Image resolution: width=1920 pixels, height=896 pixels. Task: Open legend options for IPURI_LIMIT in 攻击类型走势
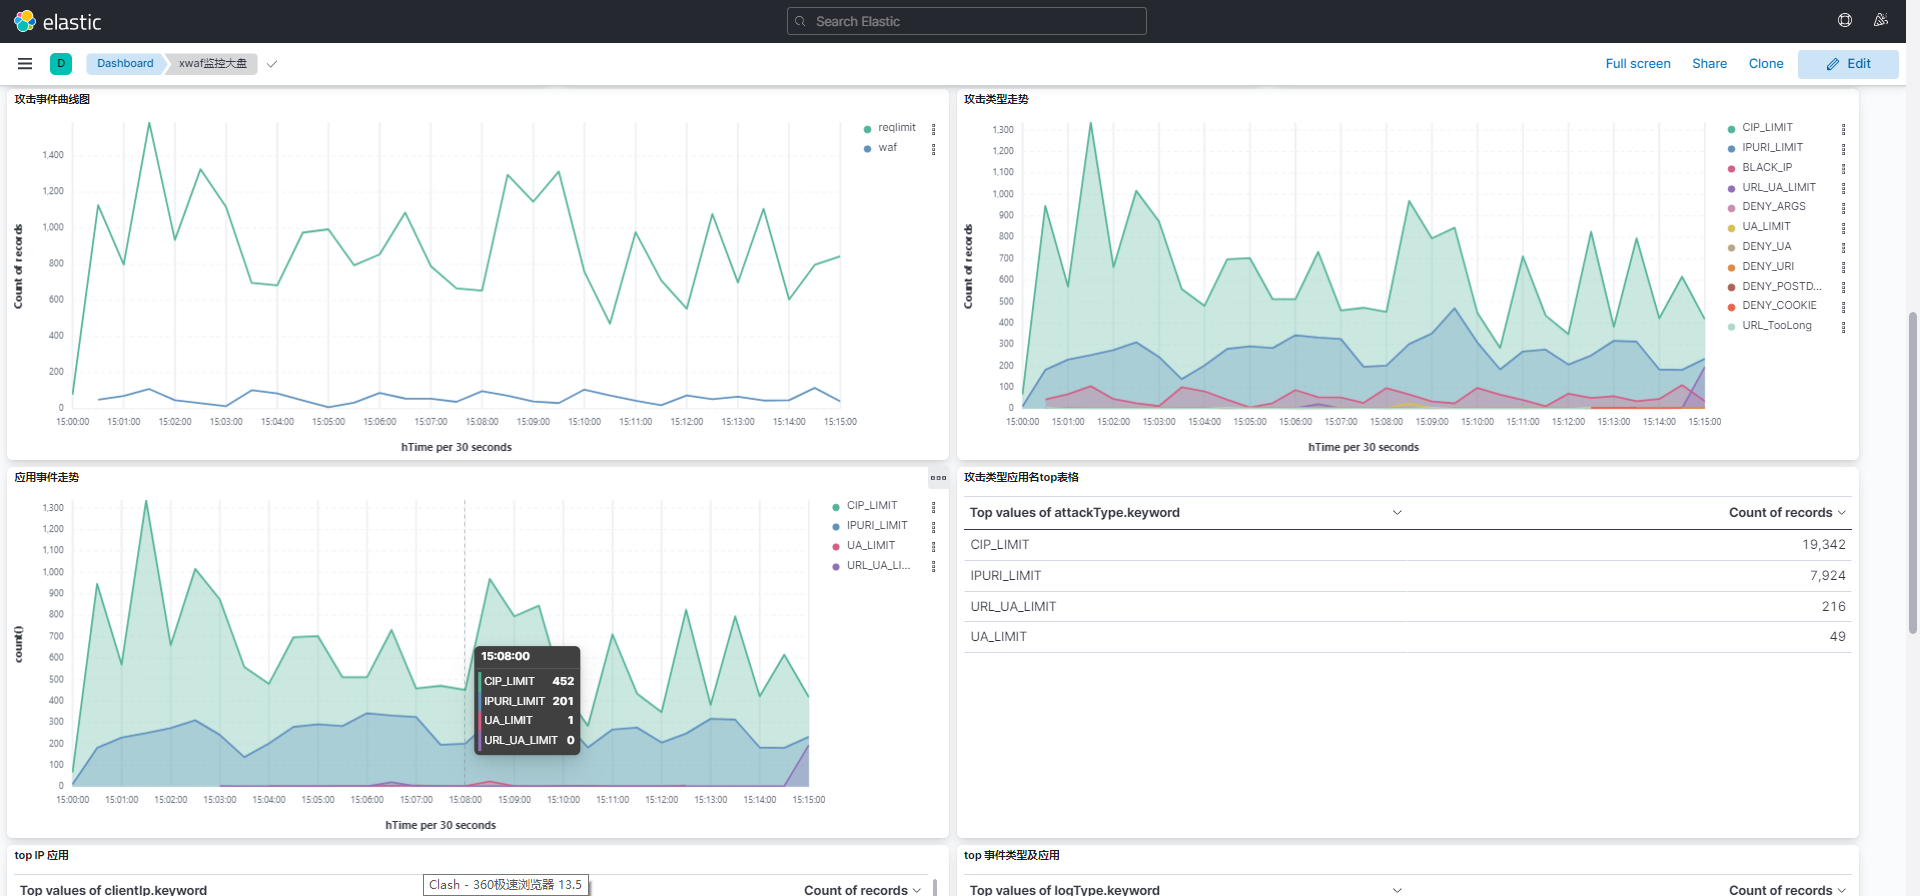[1843, 149]
